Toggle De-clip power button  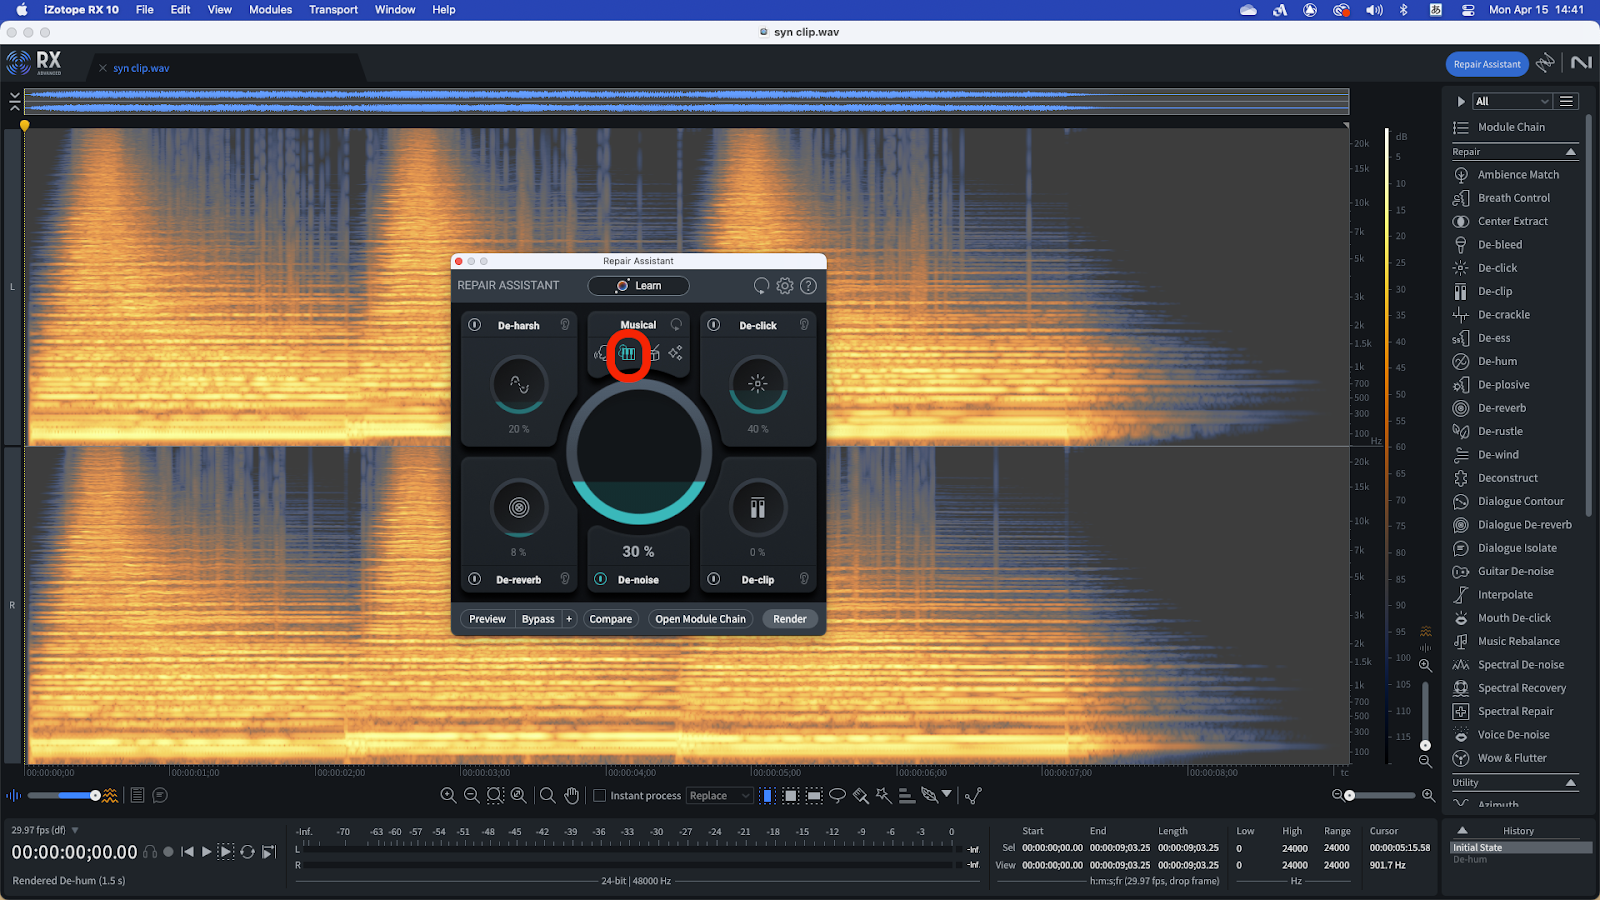click(x=714, y=579)
